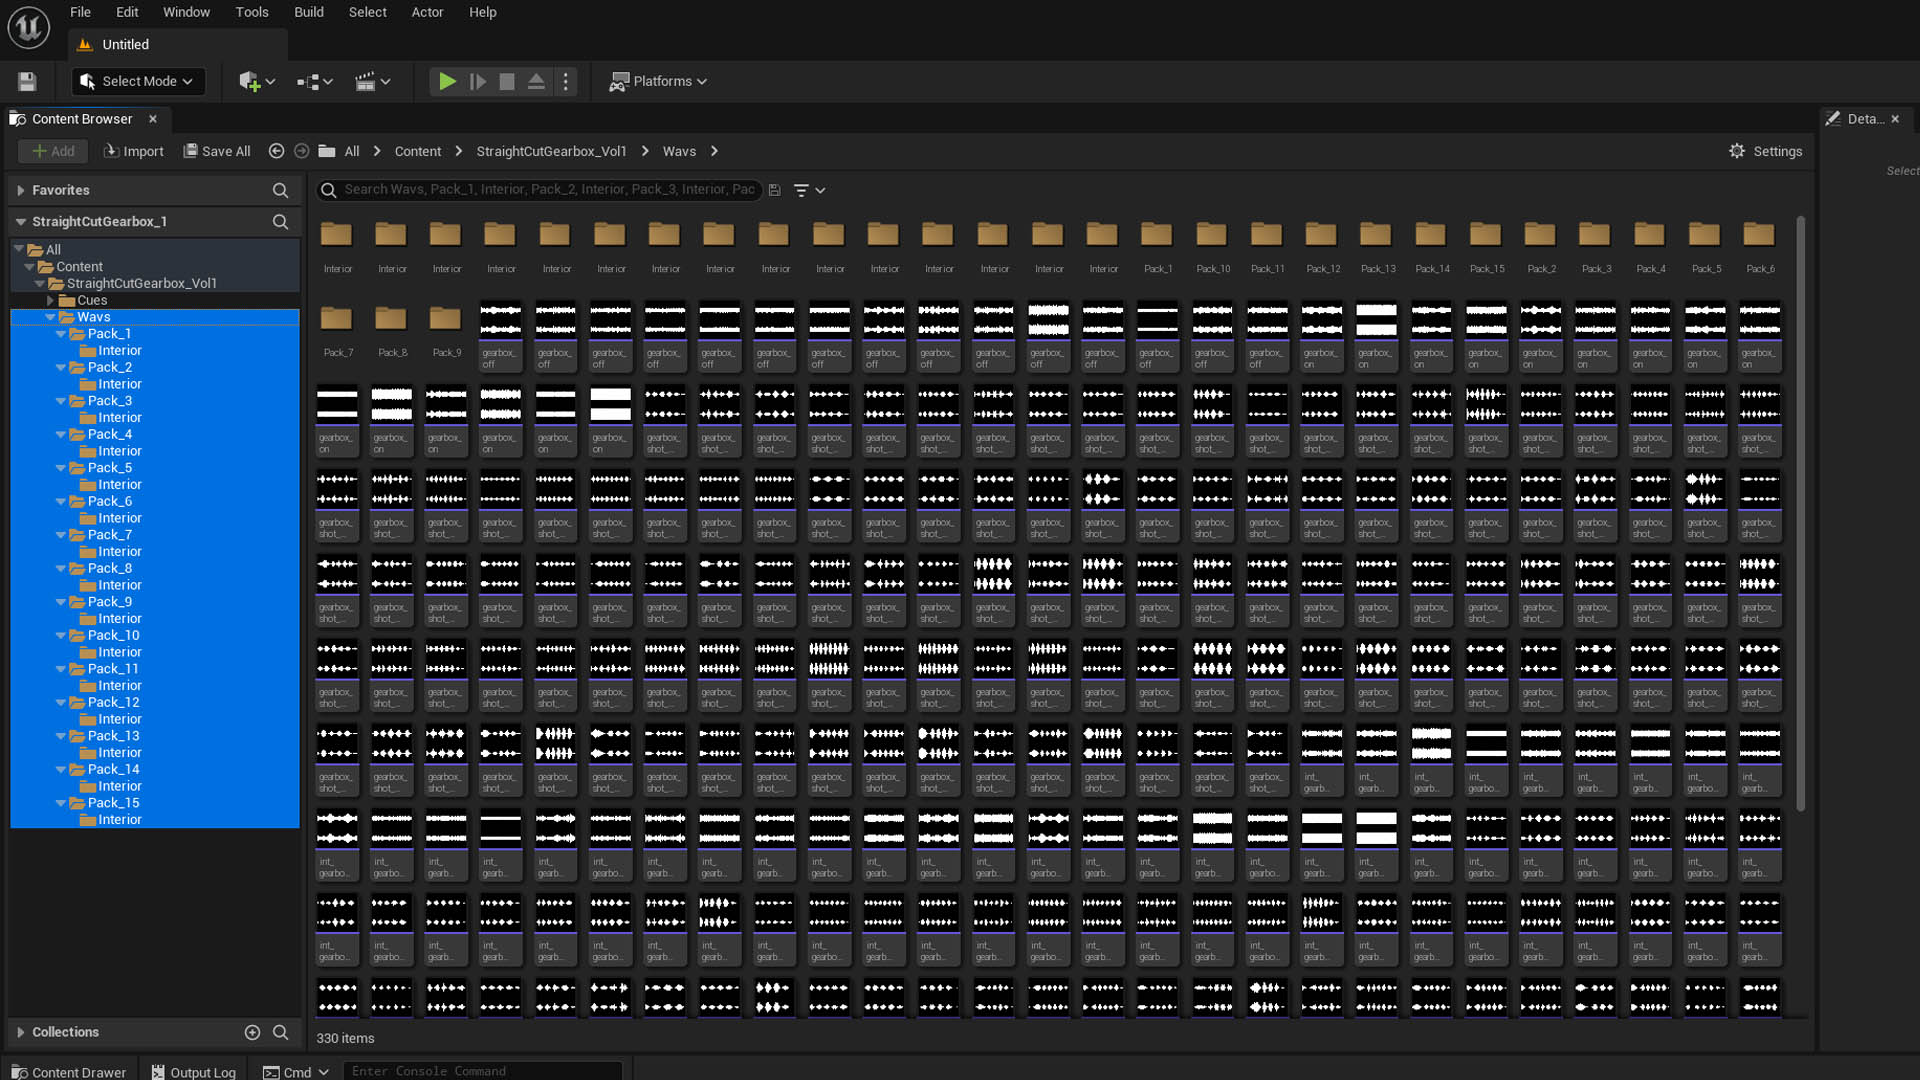The image size is (1920, 1080).
Task: Click the add collection plus icon
Action: click(x=252, y=1032)
